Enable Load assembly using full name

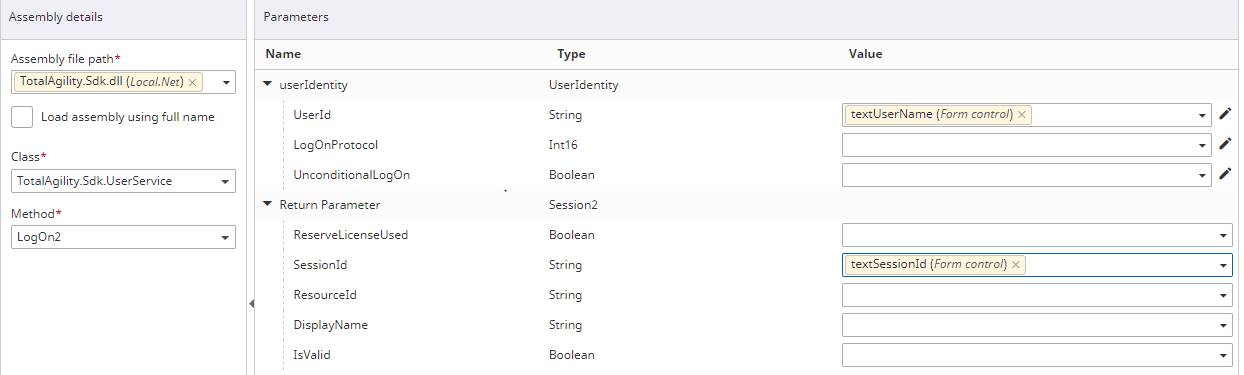(22, 117)
